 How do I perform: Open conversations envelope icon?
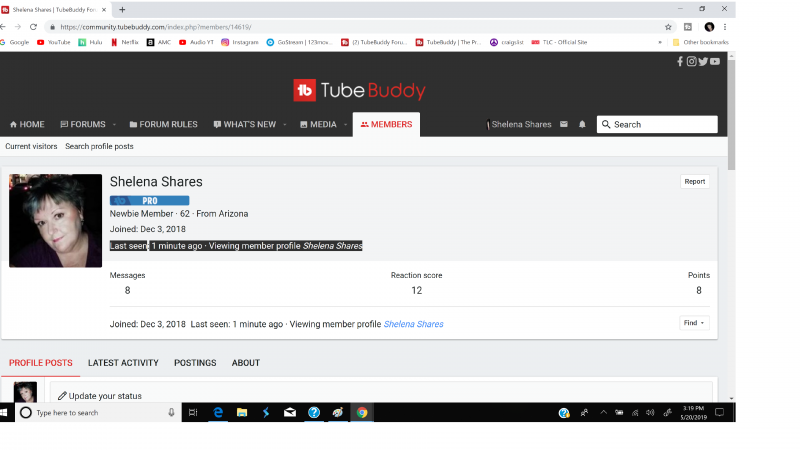click(x=564, y=125)
